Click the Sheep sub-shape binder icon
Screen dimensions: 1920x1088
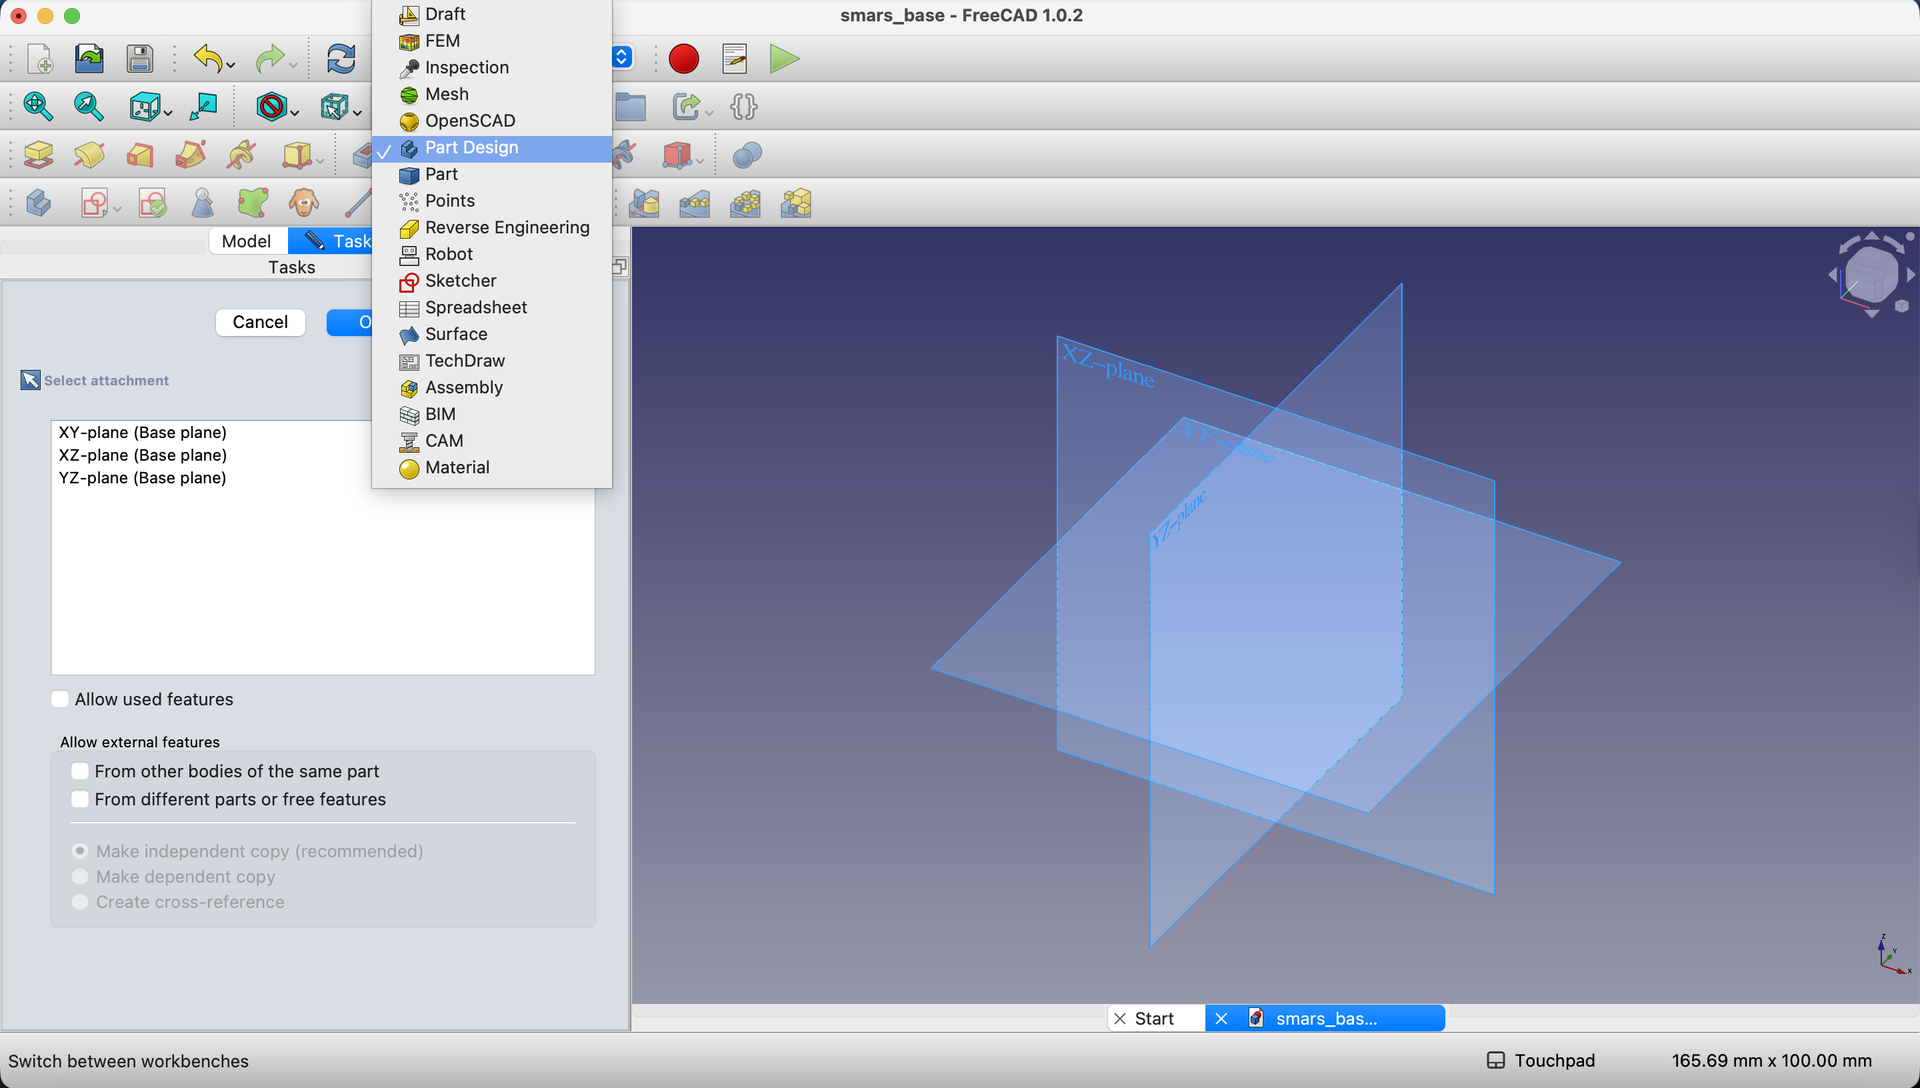pos(304,203)
